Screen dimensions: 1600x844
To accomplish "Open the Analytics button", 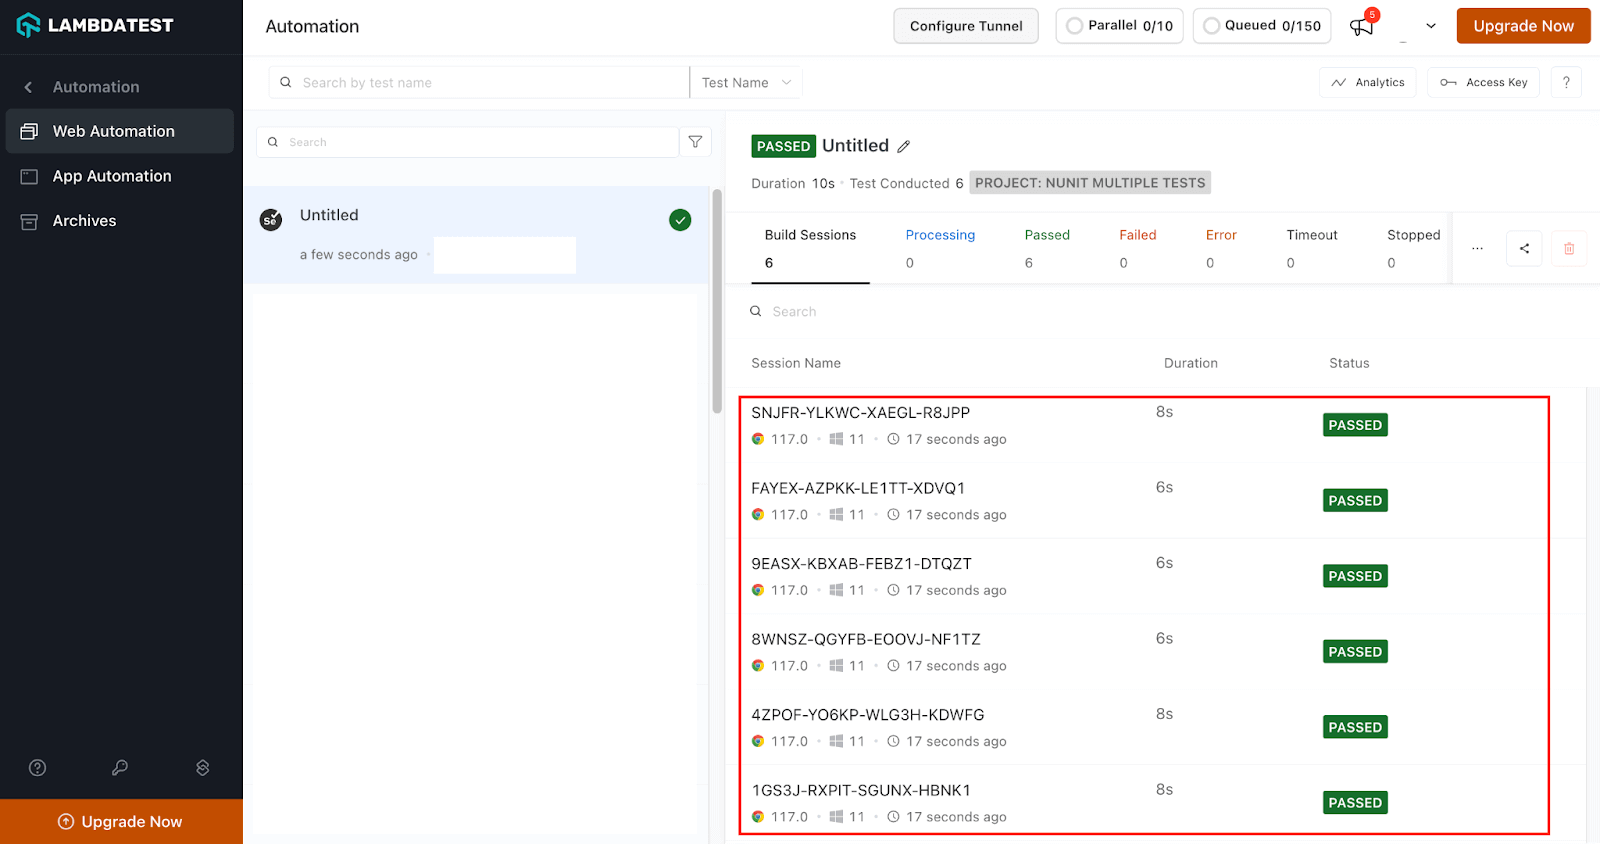I will coord(1368,83).
